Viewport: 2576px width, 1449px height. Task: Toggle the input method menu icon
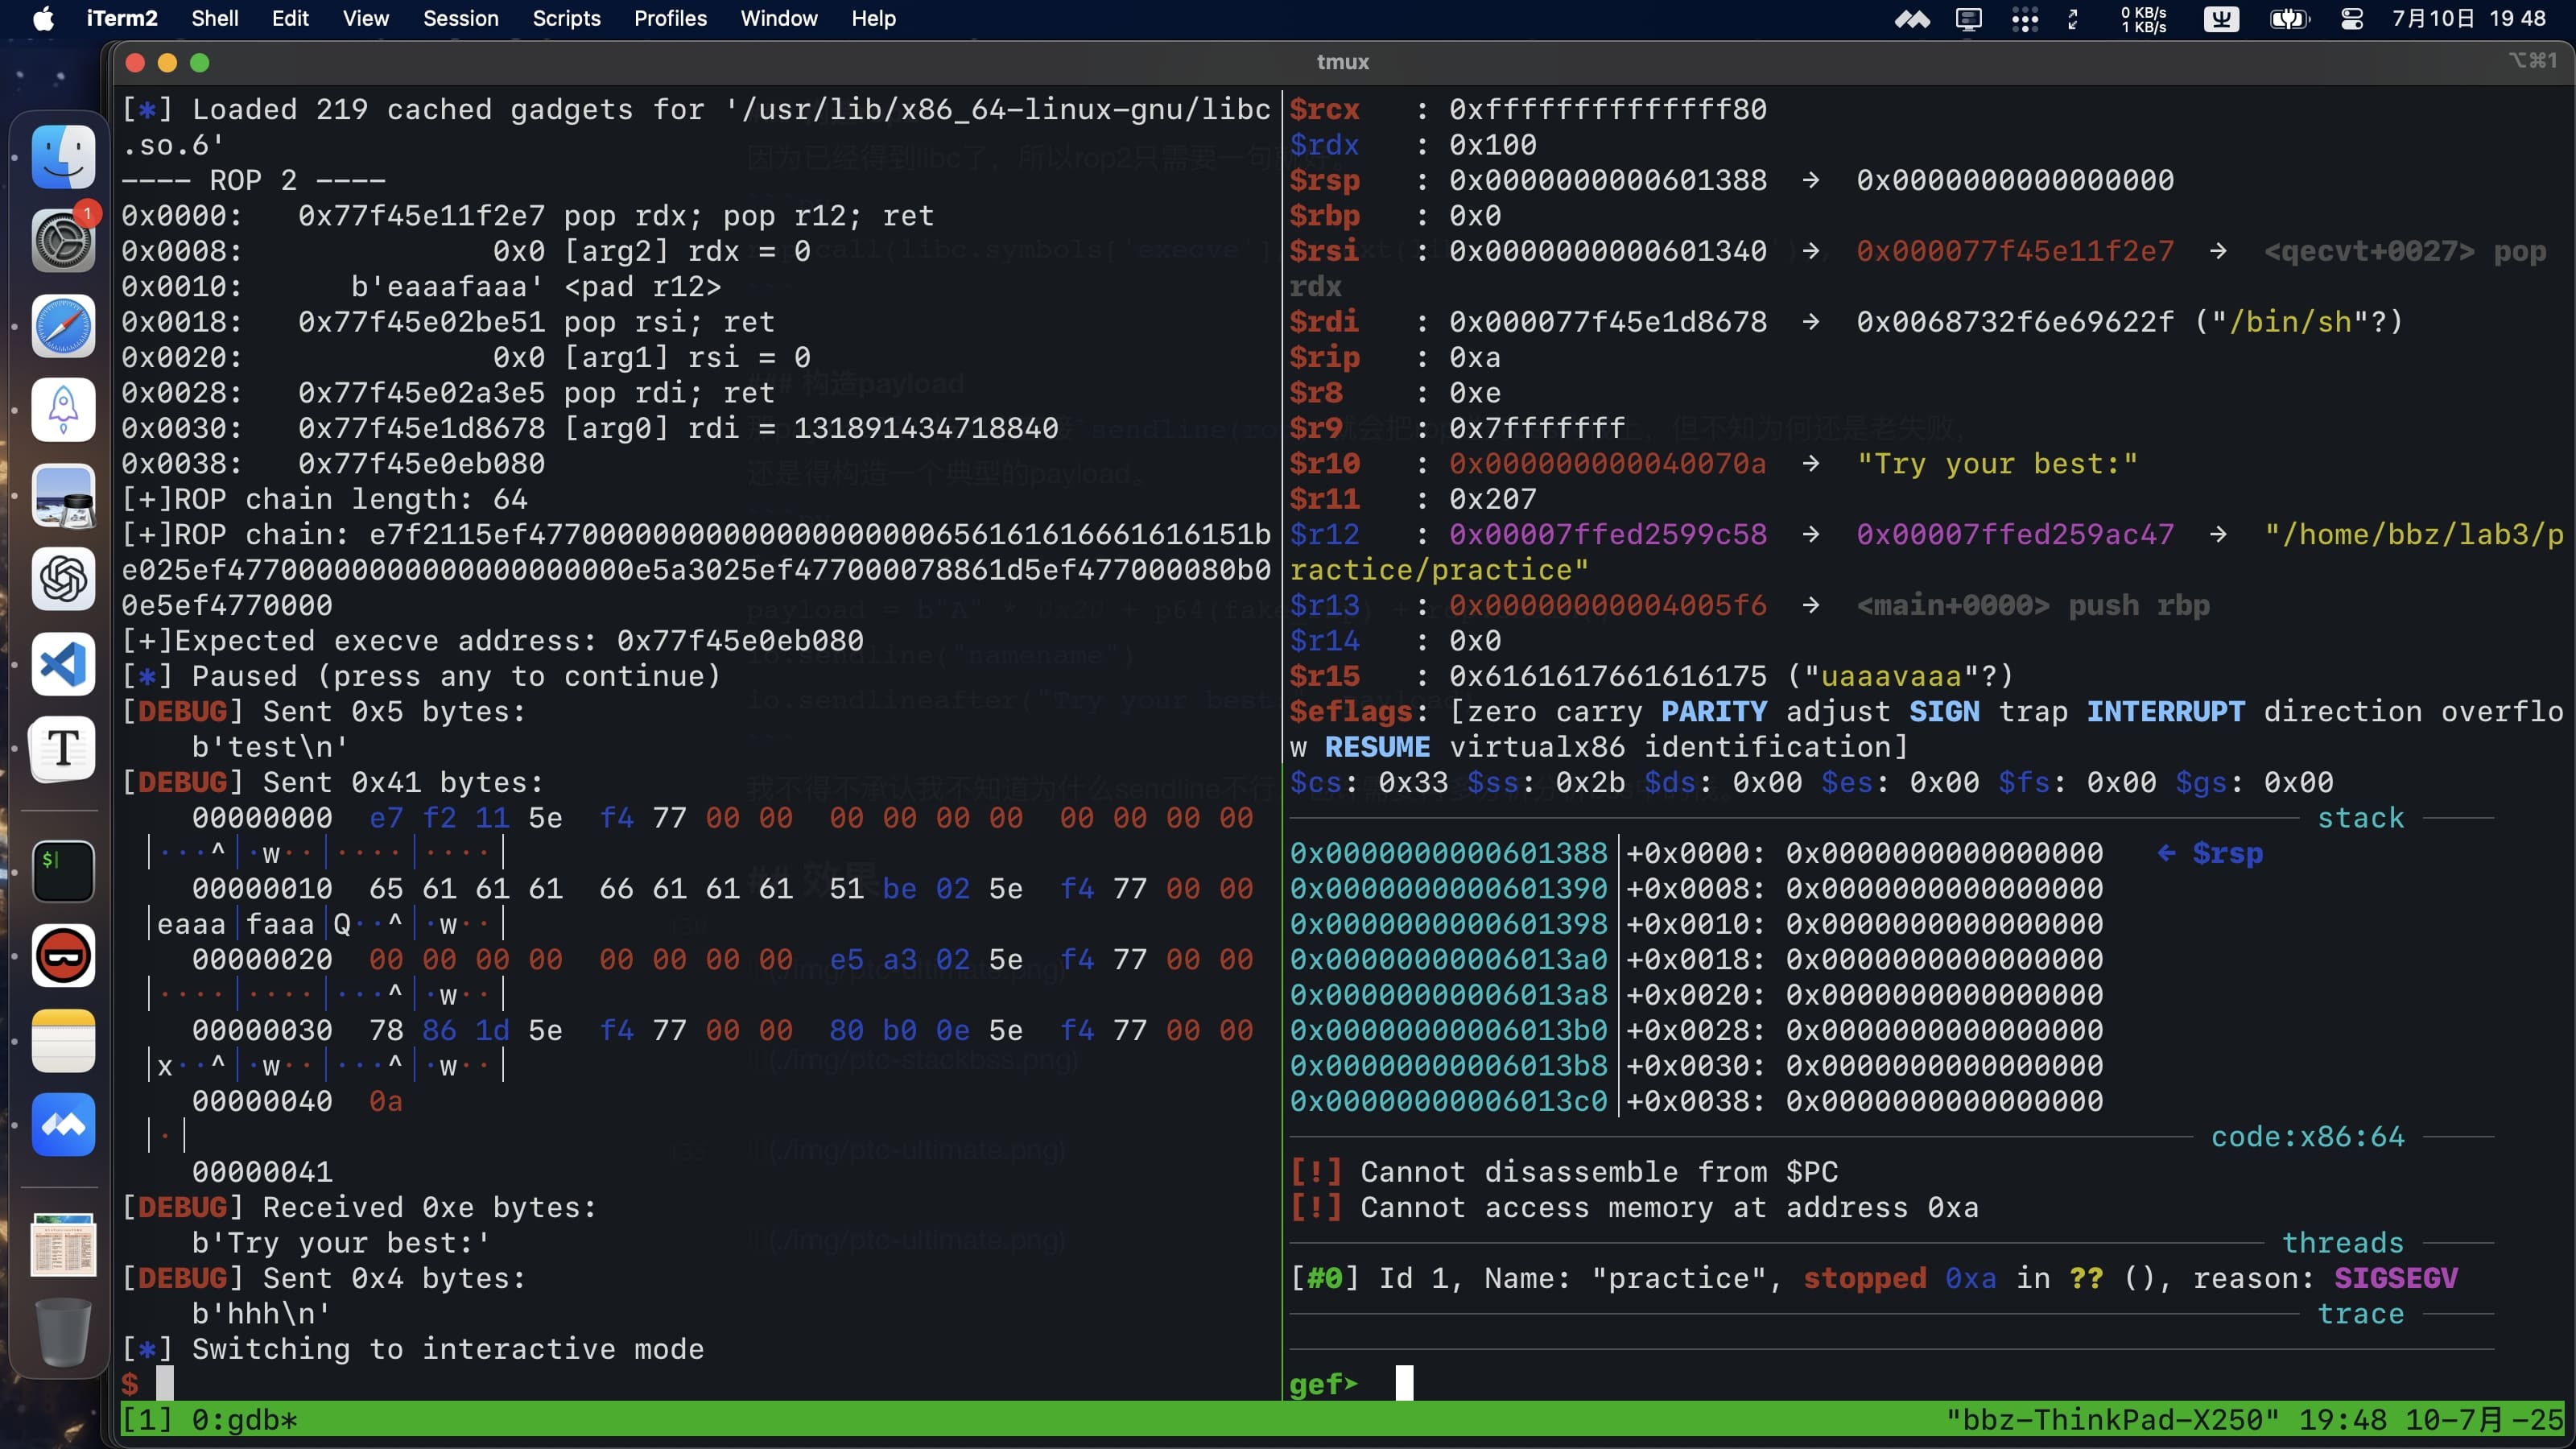pos(2221,19)
